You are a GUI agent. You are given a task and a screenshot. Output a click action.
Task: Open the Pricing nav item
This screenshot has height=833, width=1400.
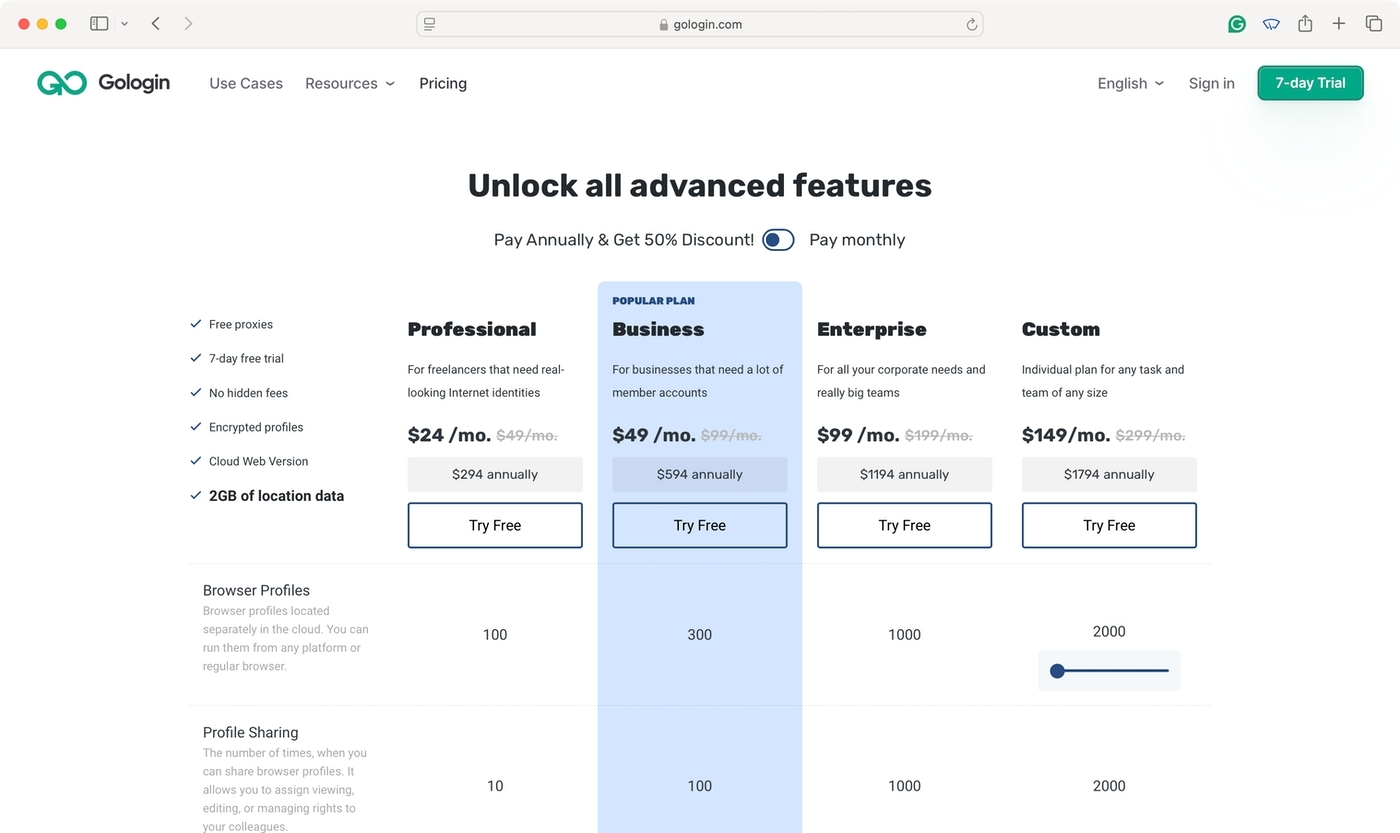click(443, 83)
